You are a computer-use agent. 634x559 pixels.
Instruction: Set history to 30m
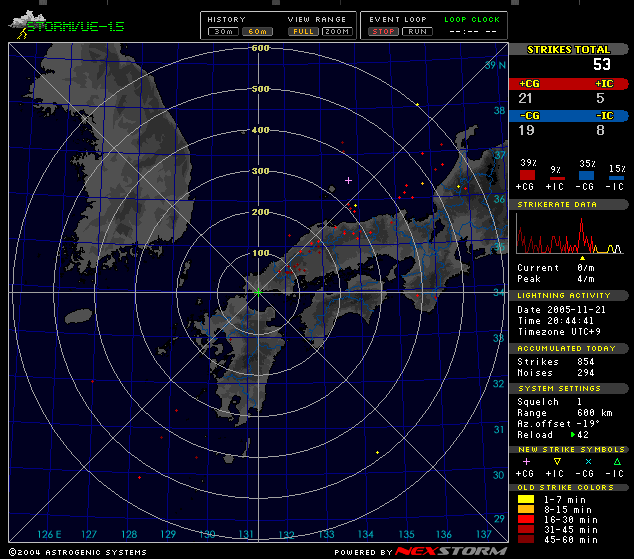click(222, 32)
